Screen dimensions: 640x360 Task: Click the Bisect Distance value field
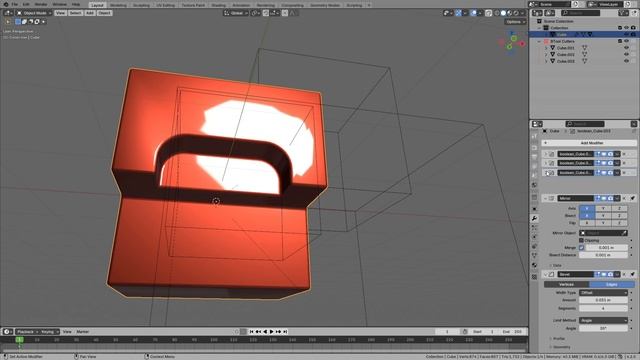click(603, 255)
